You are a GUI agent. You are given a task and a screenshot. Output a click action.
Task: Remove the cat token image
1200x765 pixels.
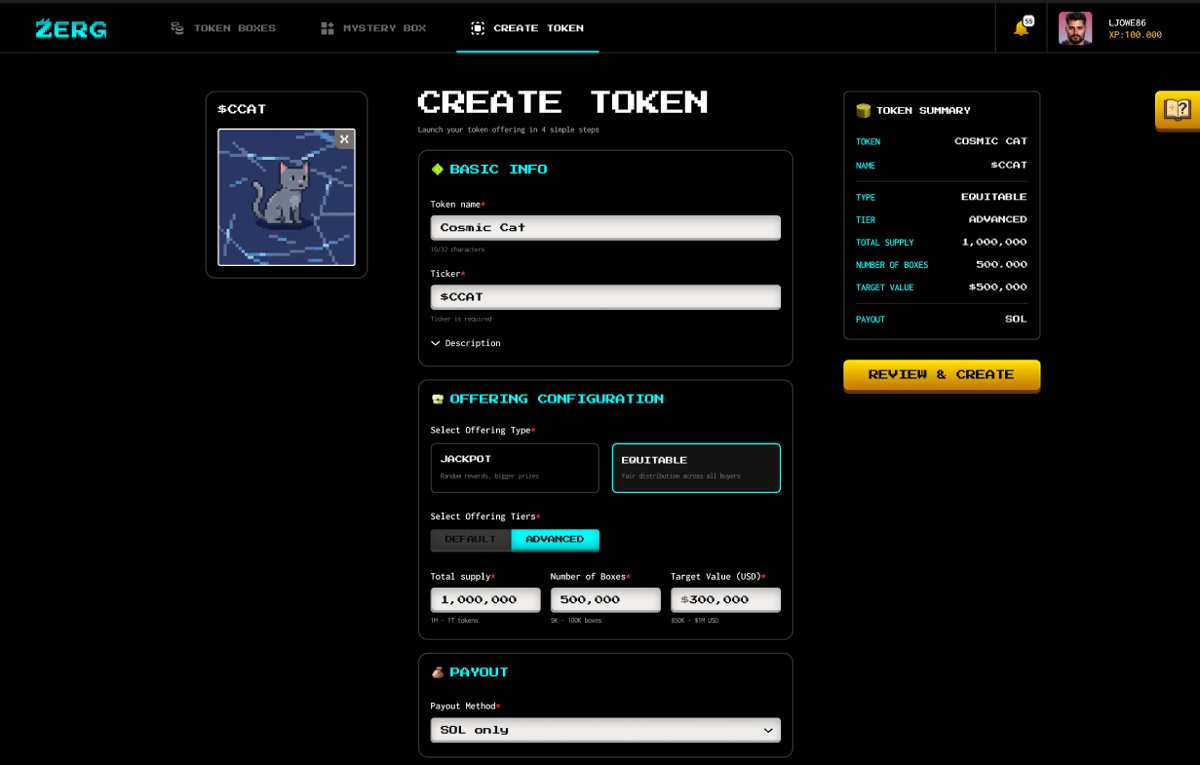coord(344,139)
